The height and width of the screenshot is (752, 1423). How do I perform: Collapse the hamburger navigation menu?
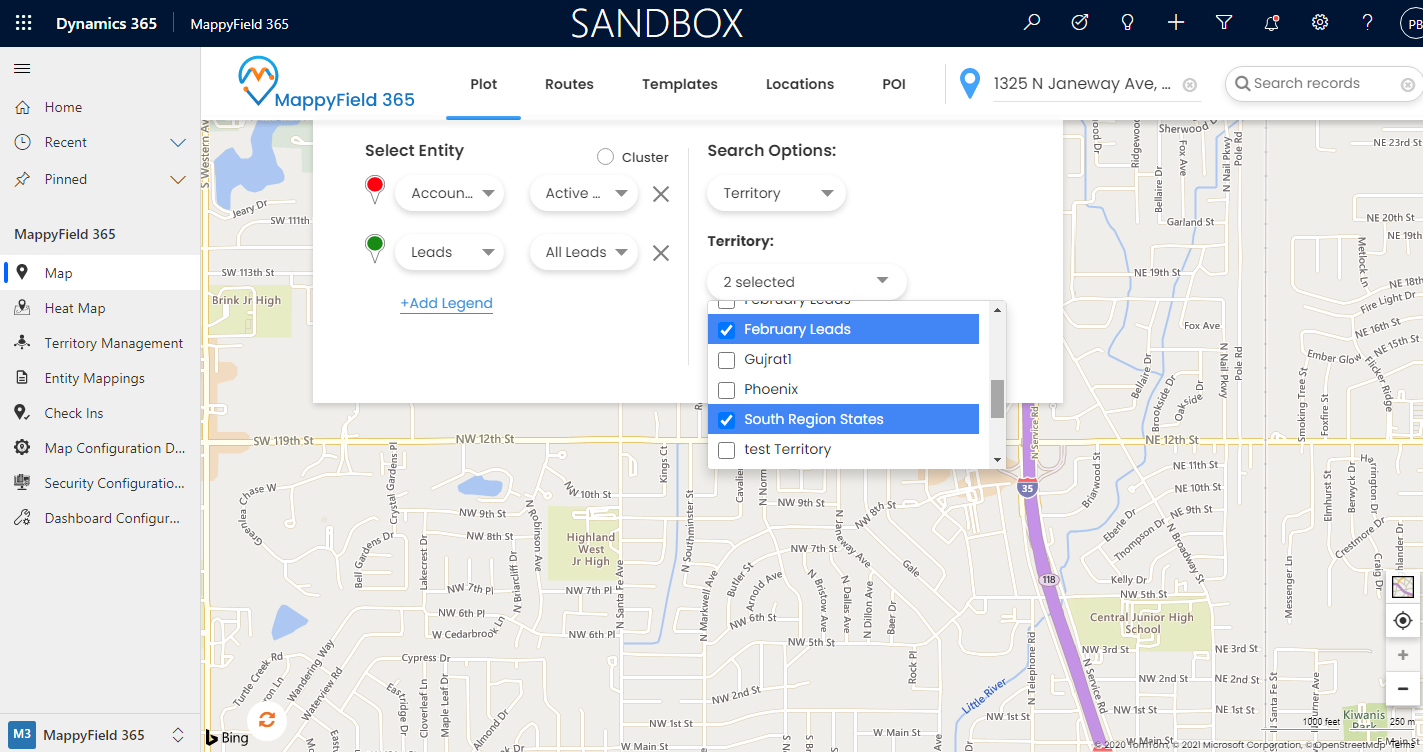tap(22, 69)
